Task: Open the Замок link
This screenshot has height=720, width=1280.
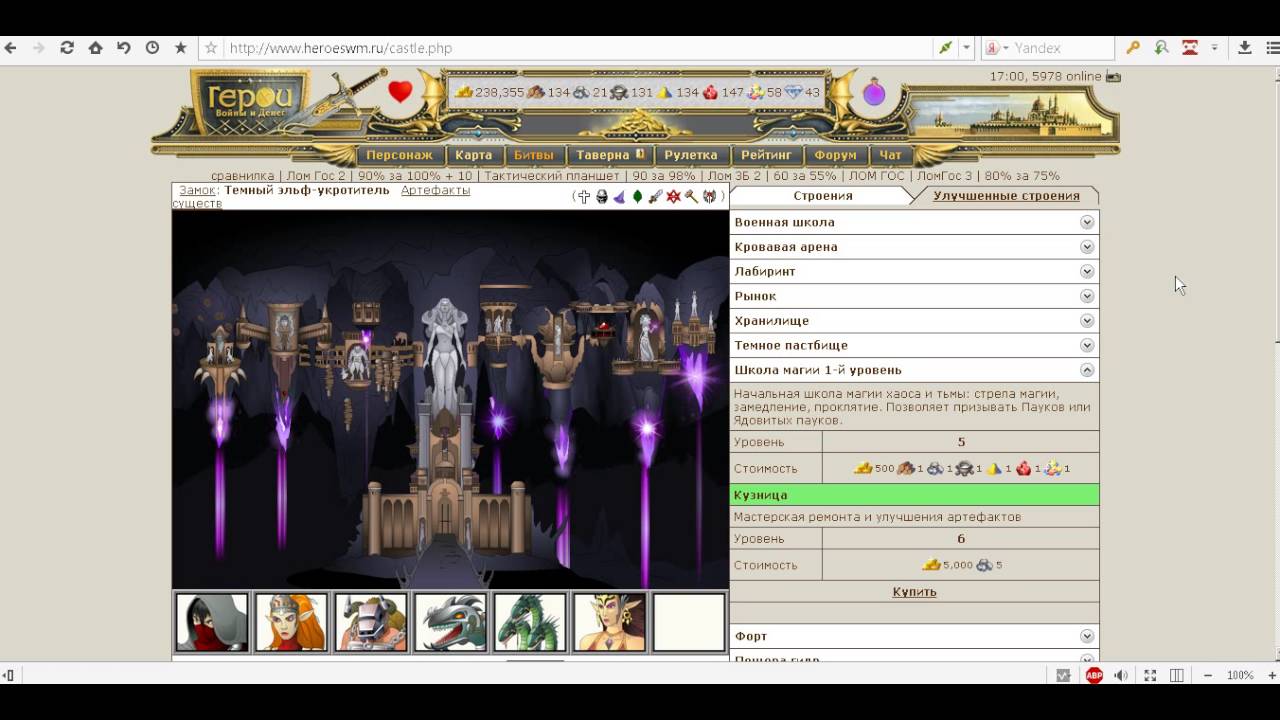Action: point(197,190)
